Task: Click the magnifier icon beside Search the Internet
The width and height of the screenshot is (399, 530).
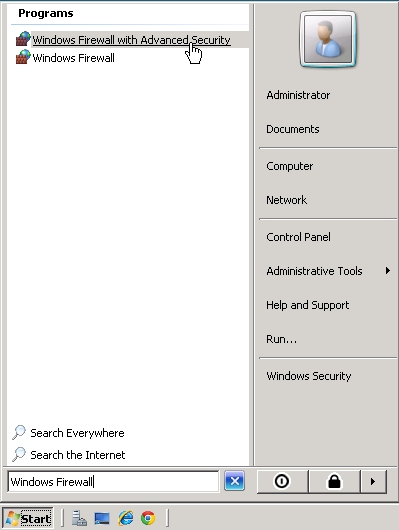Action: tap(19, 454)
